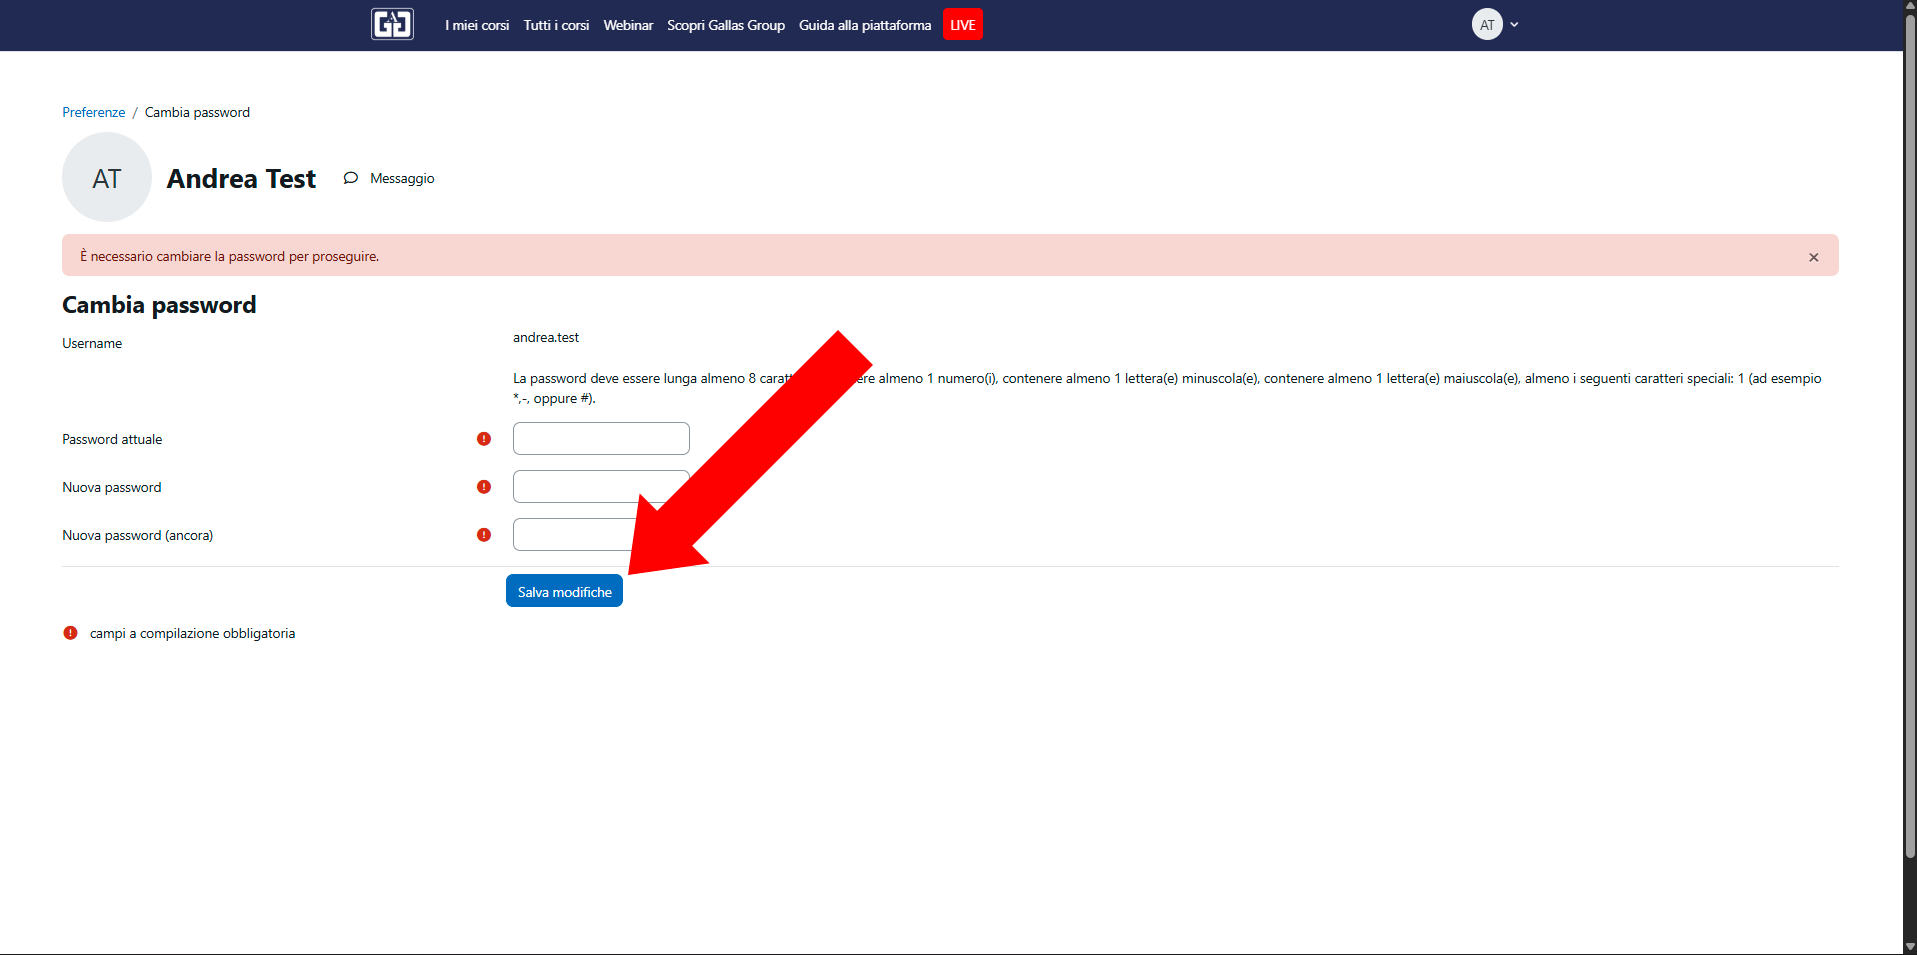Open Guida alla piattaforma page
Viewport: 1917px width, 955px height.
[x=864, y=25]
